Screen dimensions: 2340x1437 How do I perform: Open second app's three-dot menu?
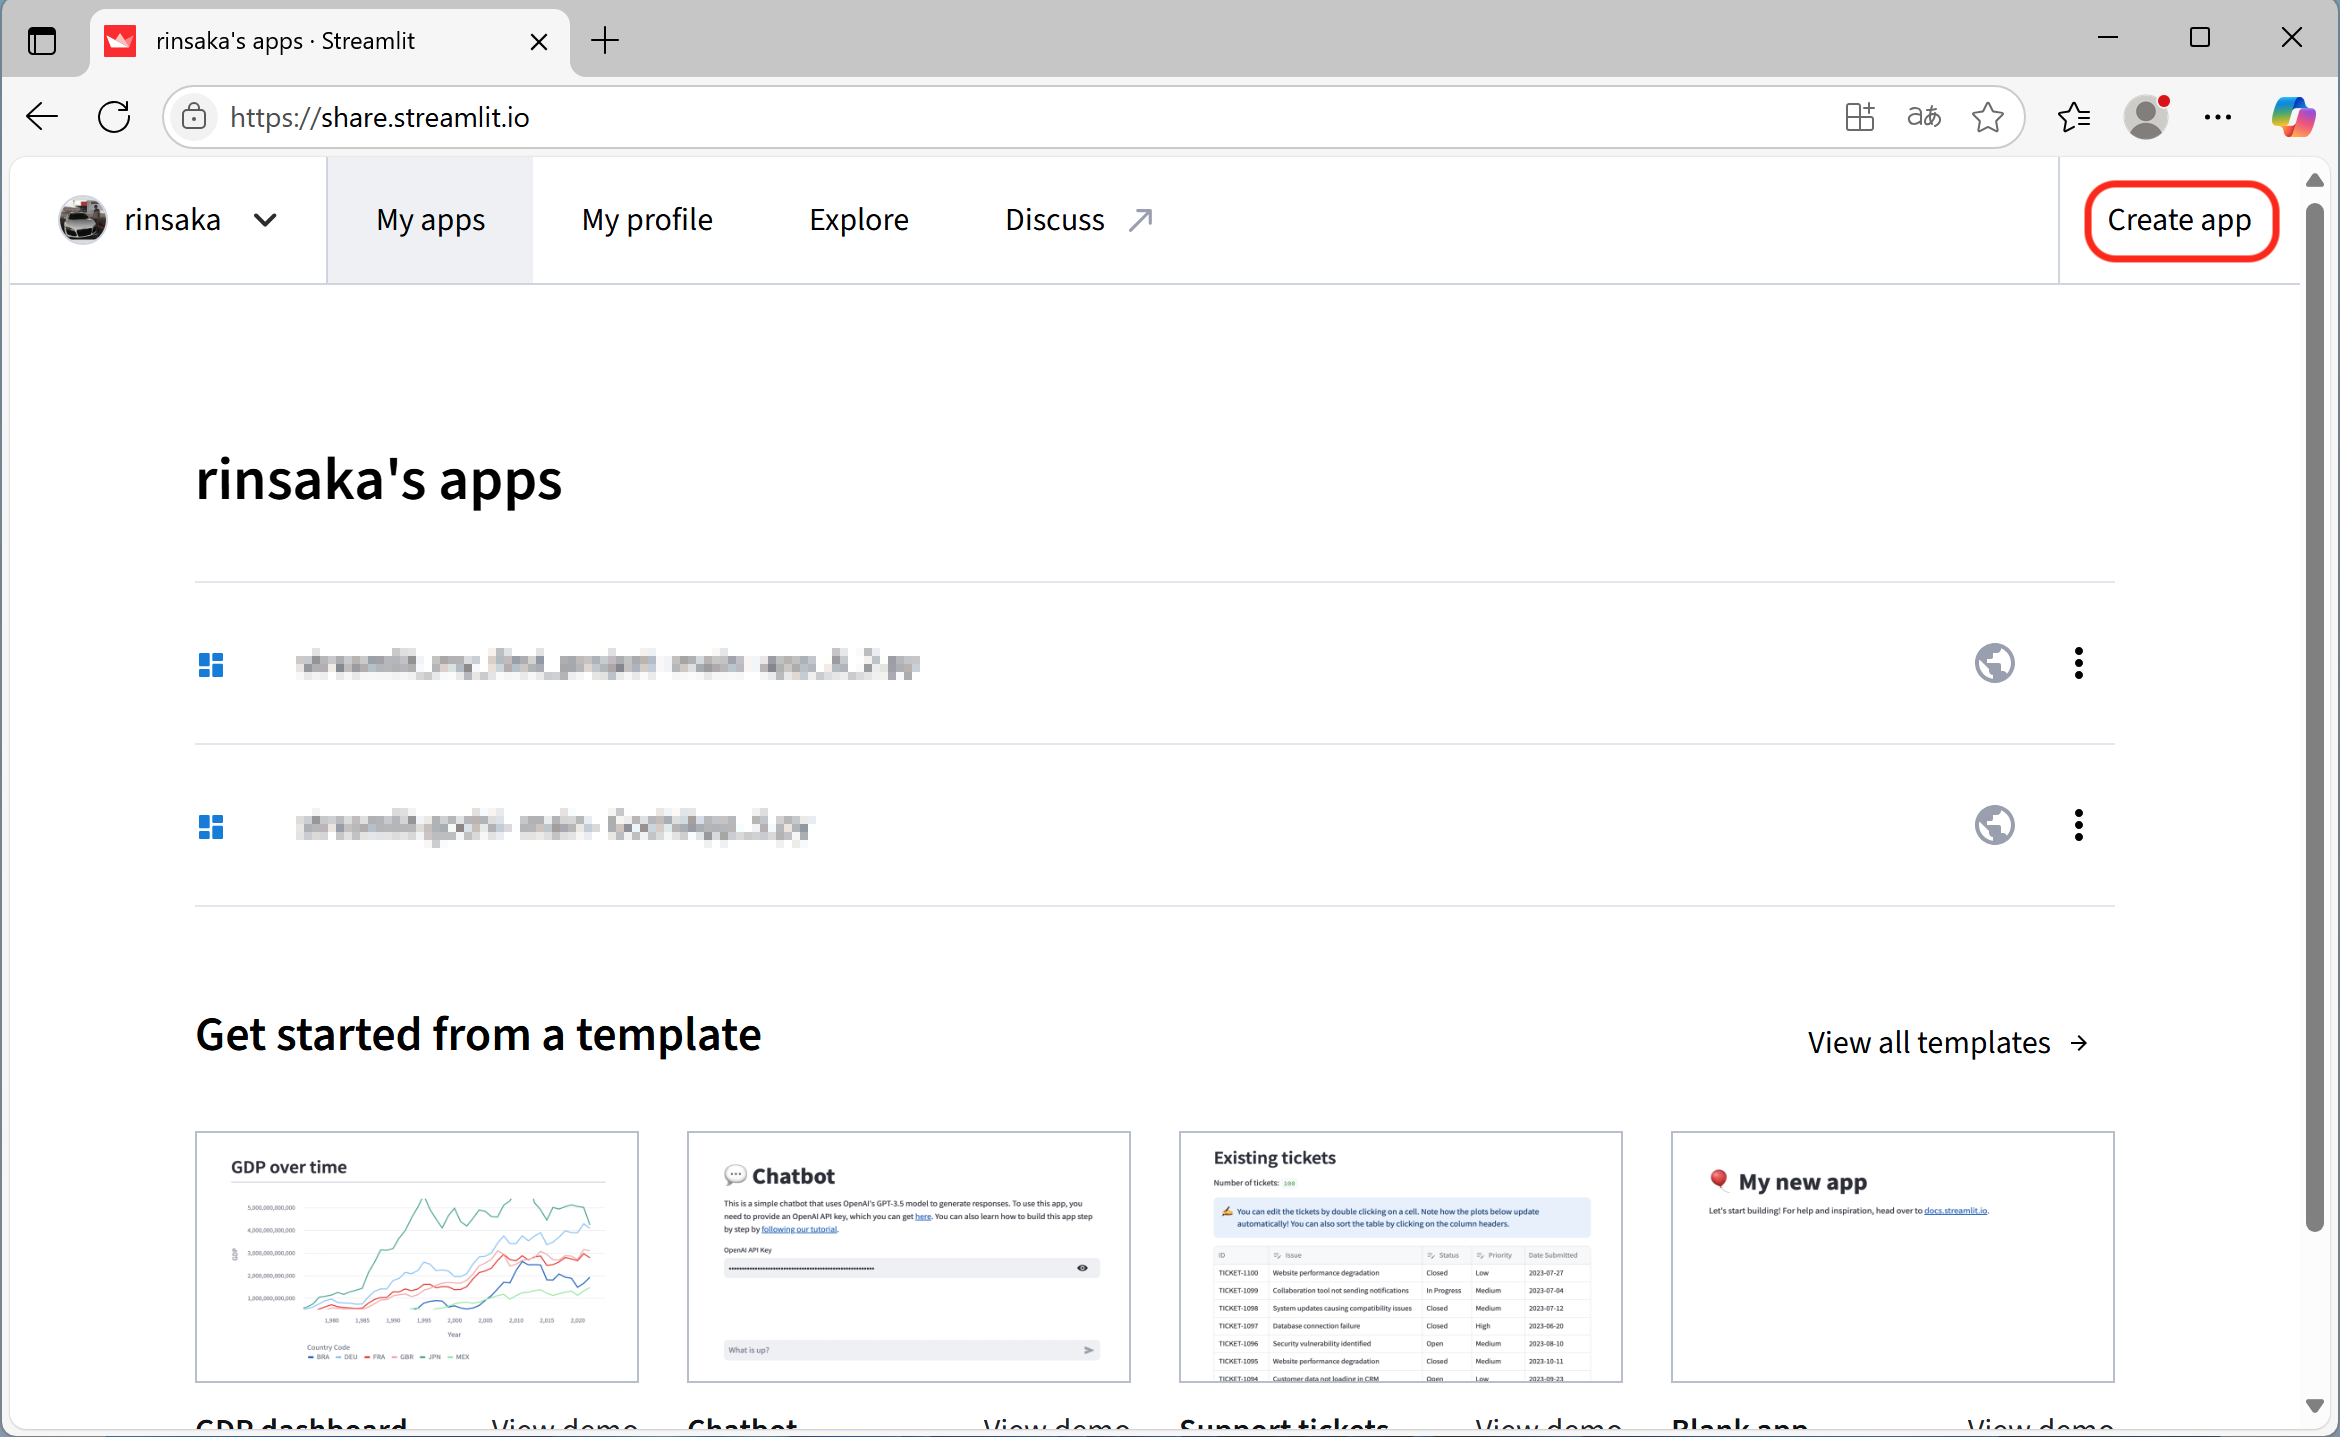click(x=2078, y=825)
